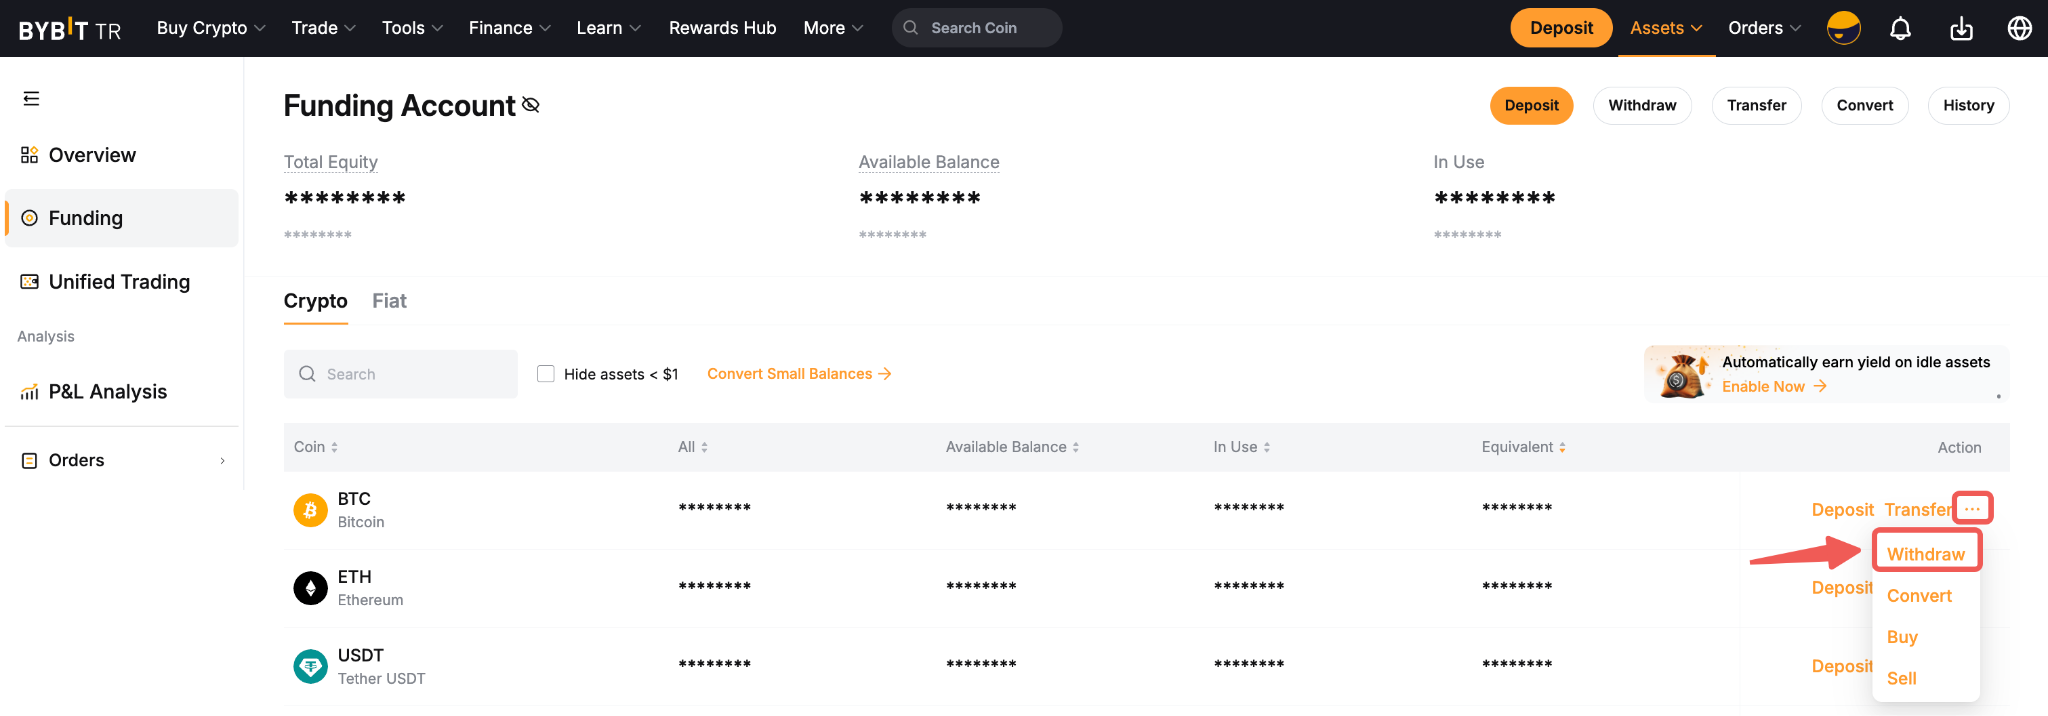The width and height of the screenshot is (2048, 716).
Task: Switch to the Fiat tab
Action: 389,301
